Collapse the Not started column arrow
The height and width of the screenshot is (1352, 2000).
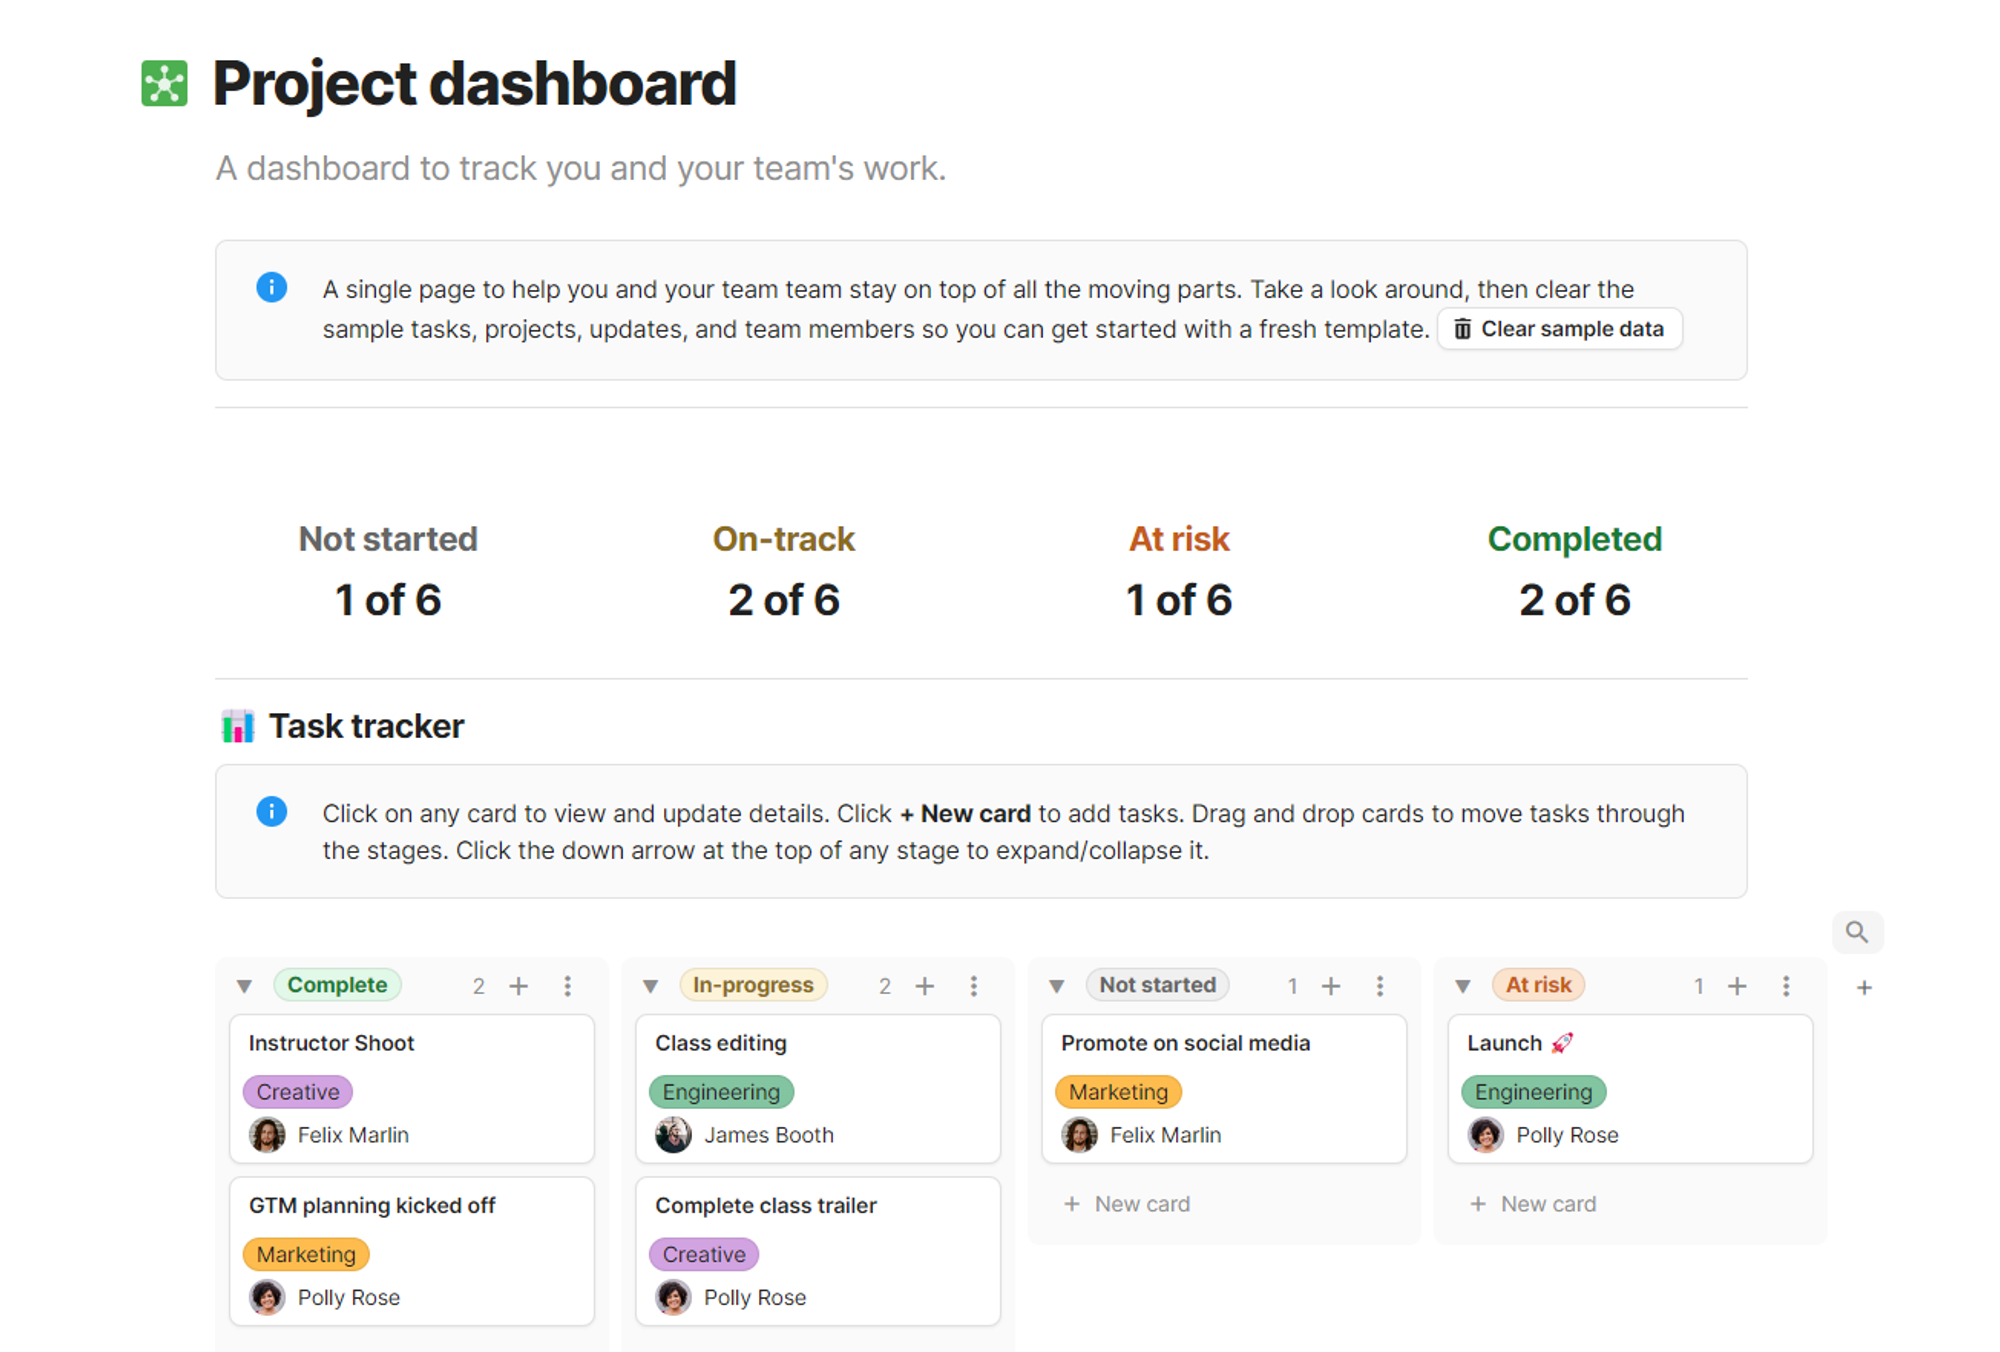tap(1056, 986)
